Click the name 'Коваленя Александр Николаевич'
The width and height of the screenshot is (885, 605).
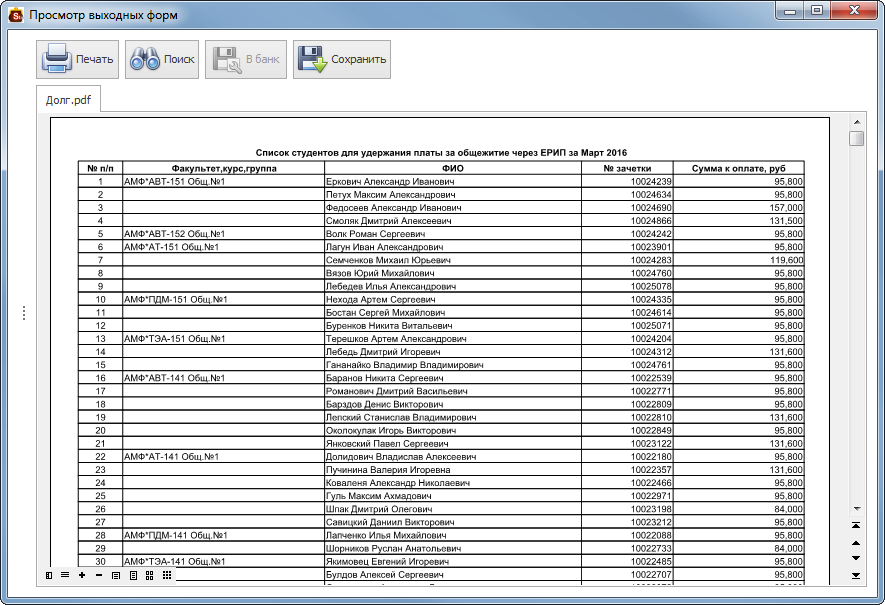[x=398, y=483]
